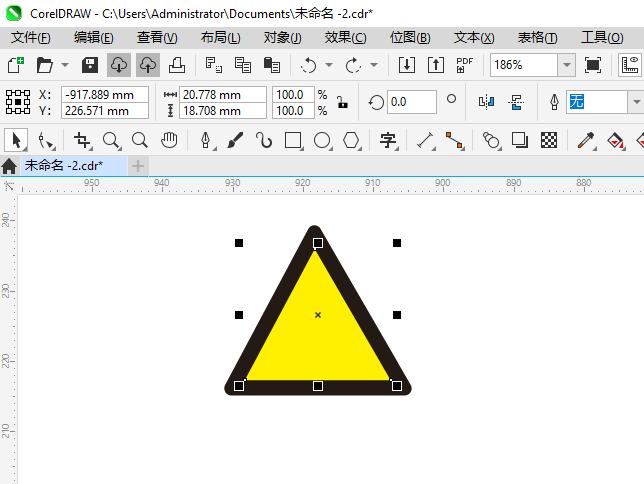Select the Pan hand tool

click(x=169, y=141)
